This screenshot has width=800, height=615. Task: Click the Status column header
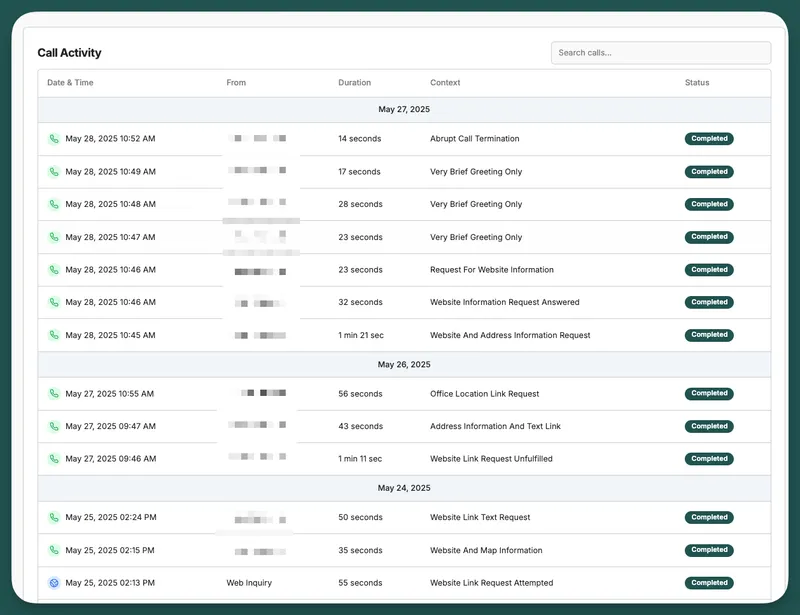tap(697, 83)
